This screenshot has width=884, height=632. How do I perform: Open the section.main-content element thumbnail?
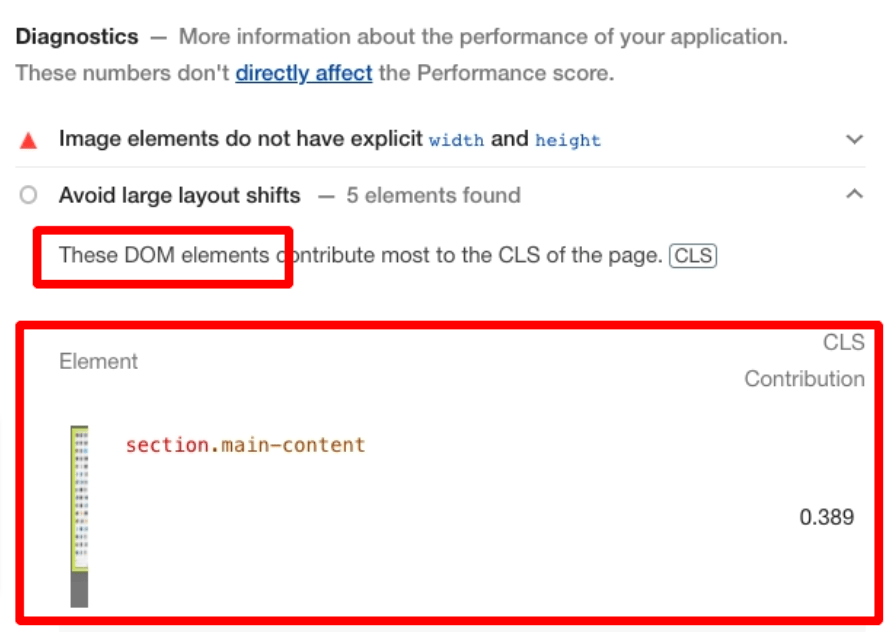(x=79, y=516)
